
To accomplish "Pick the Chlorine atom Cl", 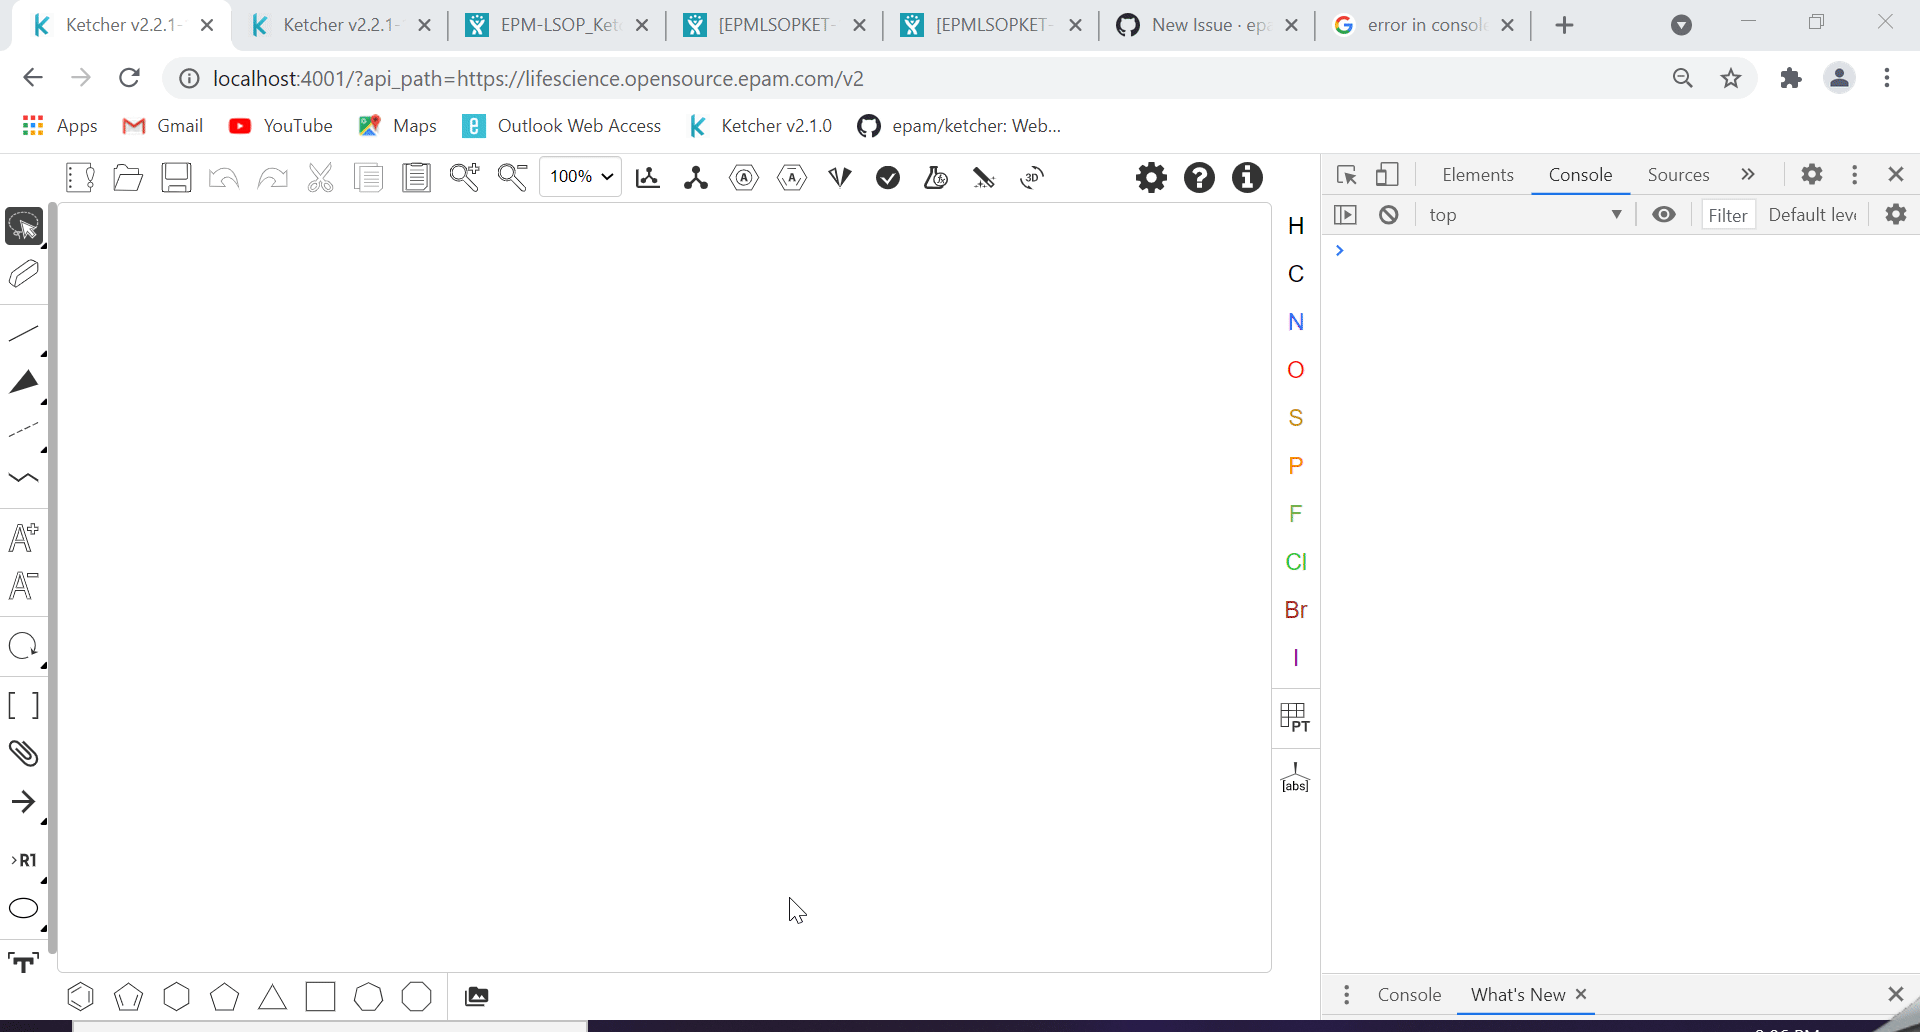I will pyautogui.click(x=1296, y=562).
